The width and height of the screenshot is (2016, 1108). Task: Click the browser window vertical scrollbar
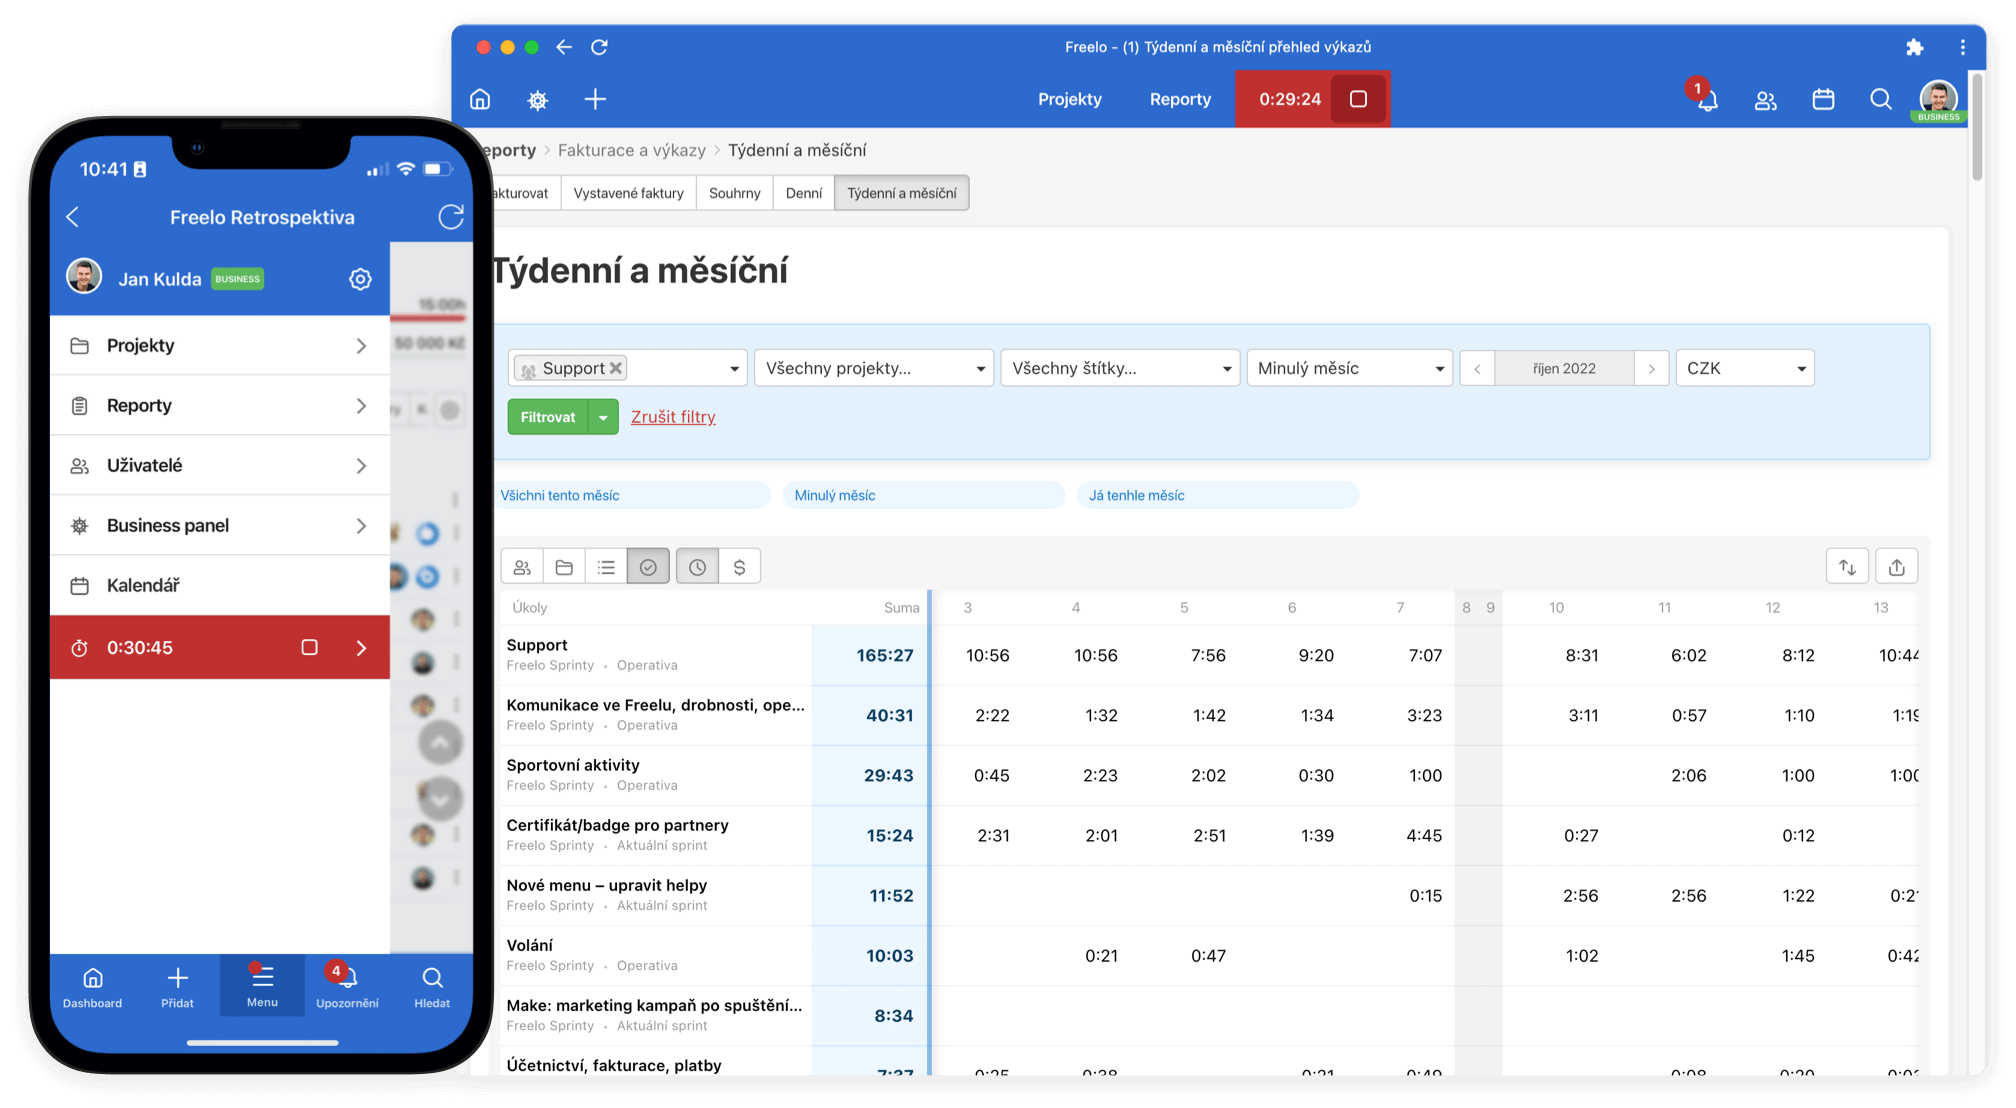[x=1976, y=125]
